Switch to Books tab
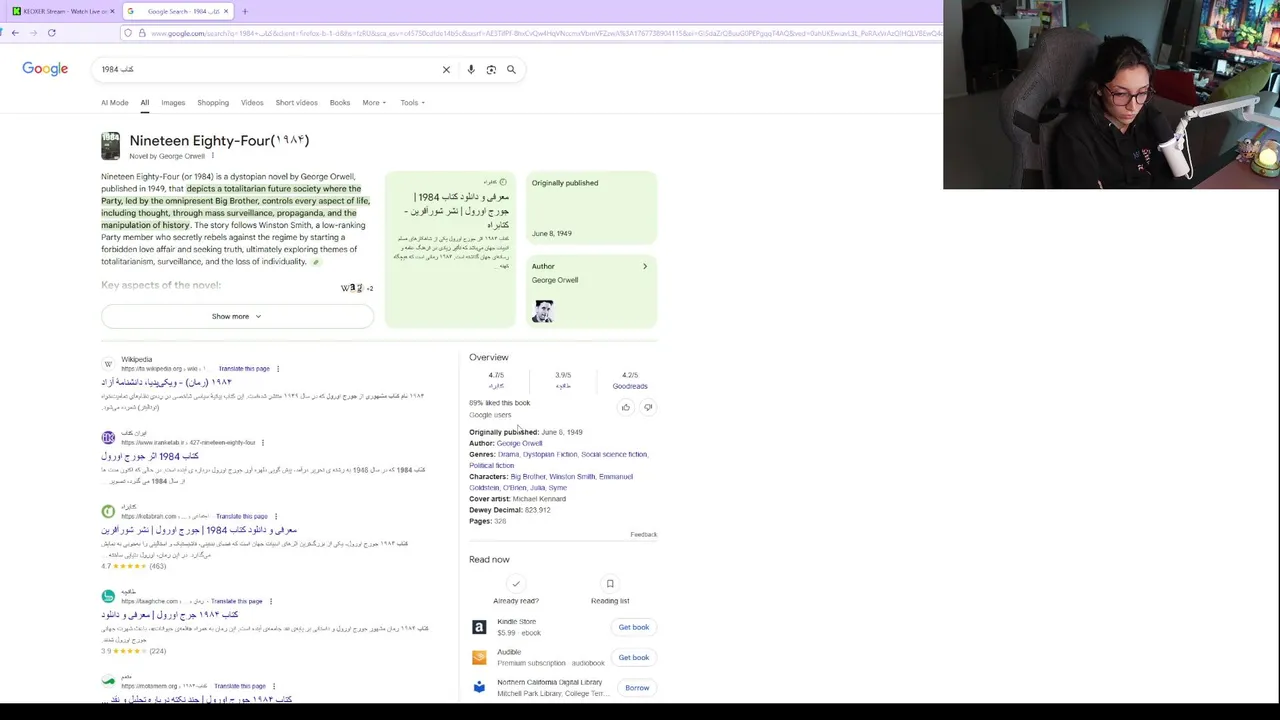The image size is (1280, 720). 340,102
